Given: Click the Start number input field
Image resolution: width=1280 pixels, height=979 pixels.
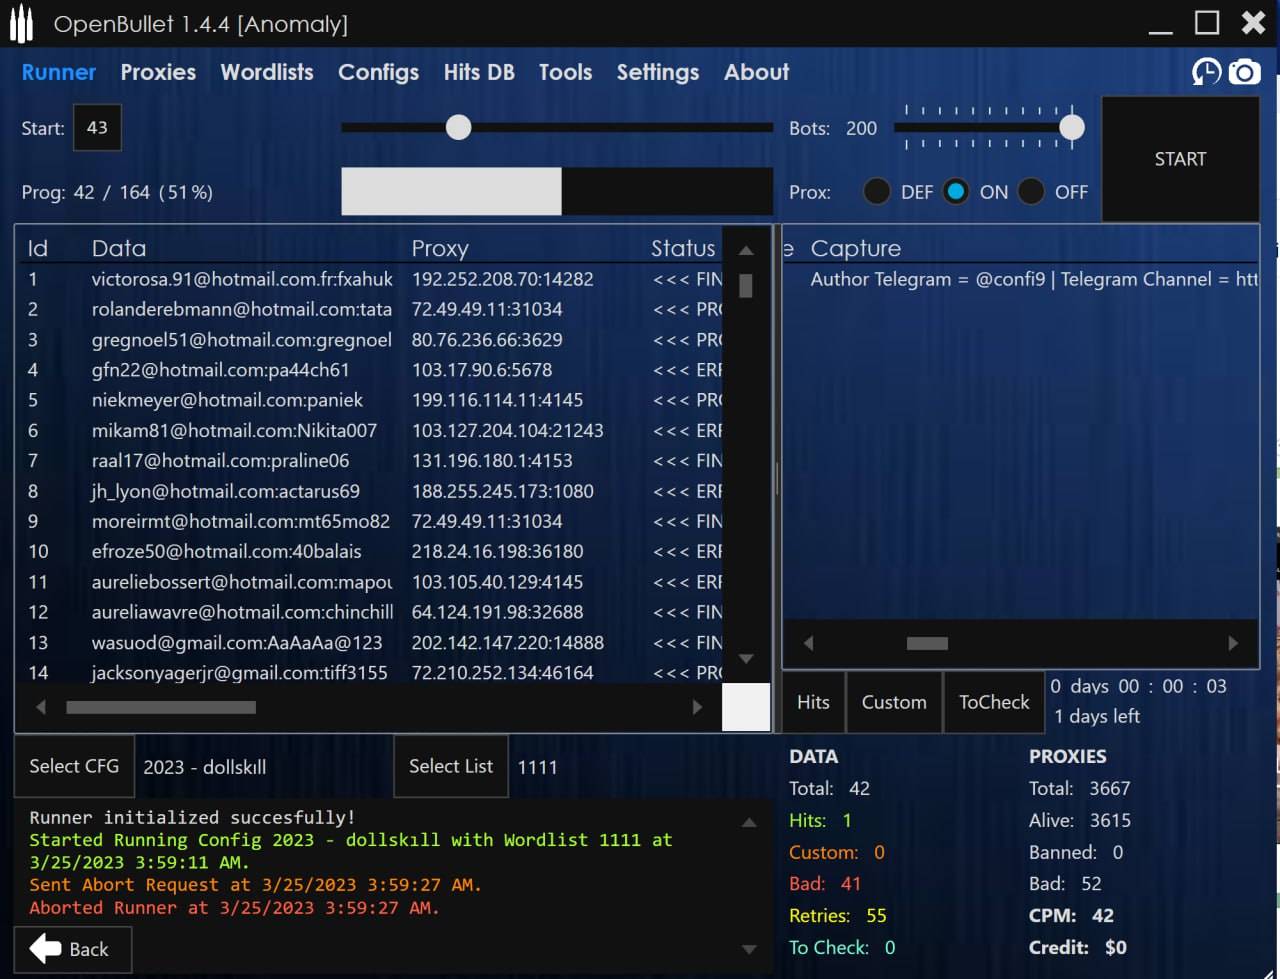Looking at the screenshot, I should tap(97, 128).
